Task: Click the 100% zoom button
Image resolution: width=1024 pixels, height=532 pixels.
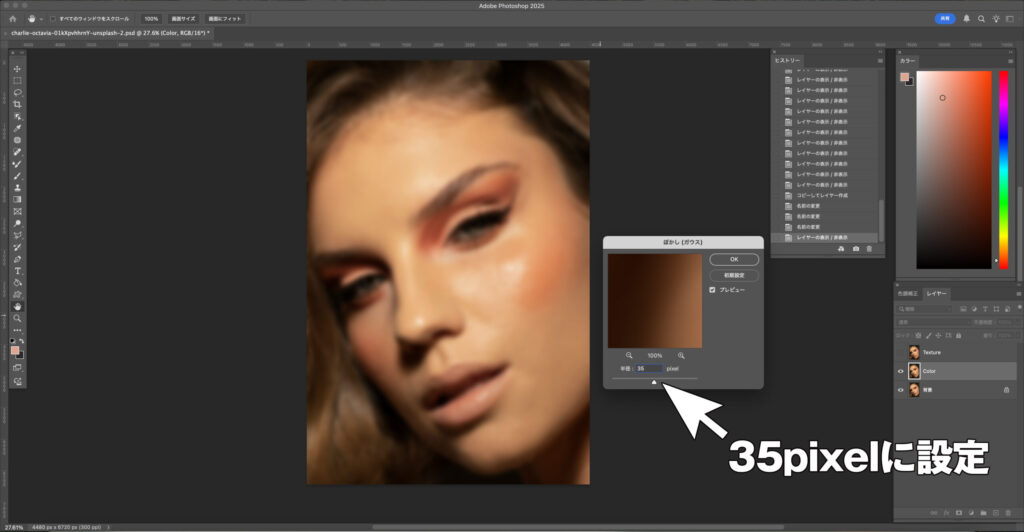Action: tap(151, 19)
